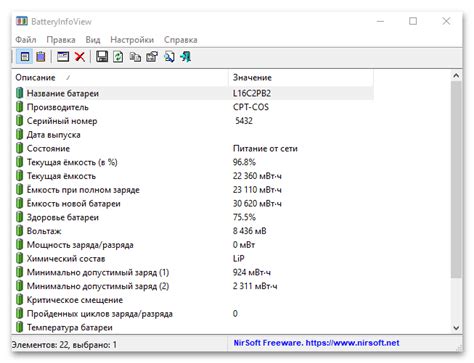The width and height of the screenshot is (474, 363).
Task: Click the 8 436 мВ voltage value
Action: coord(249,231)
